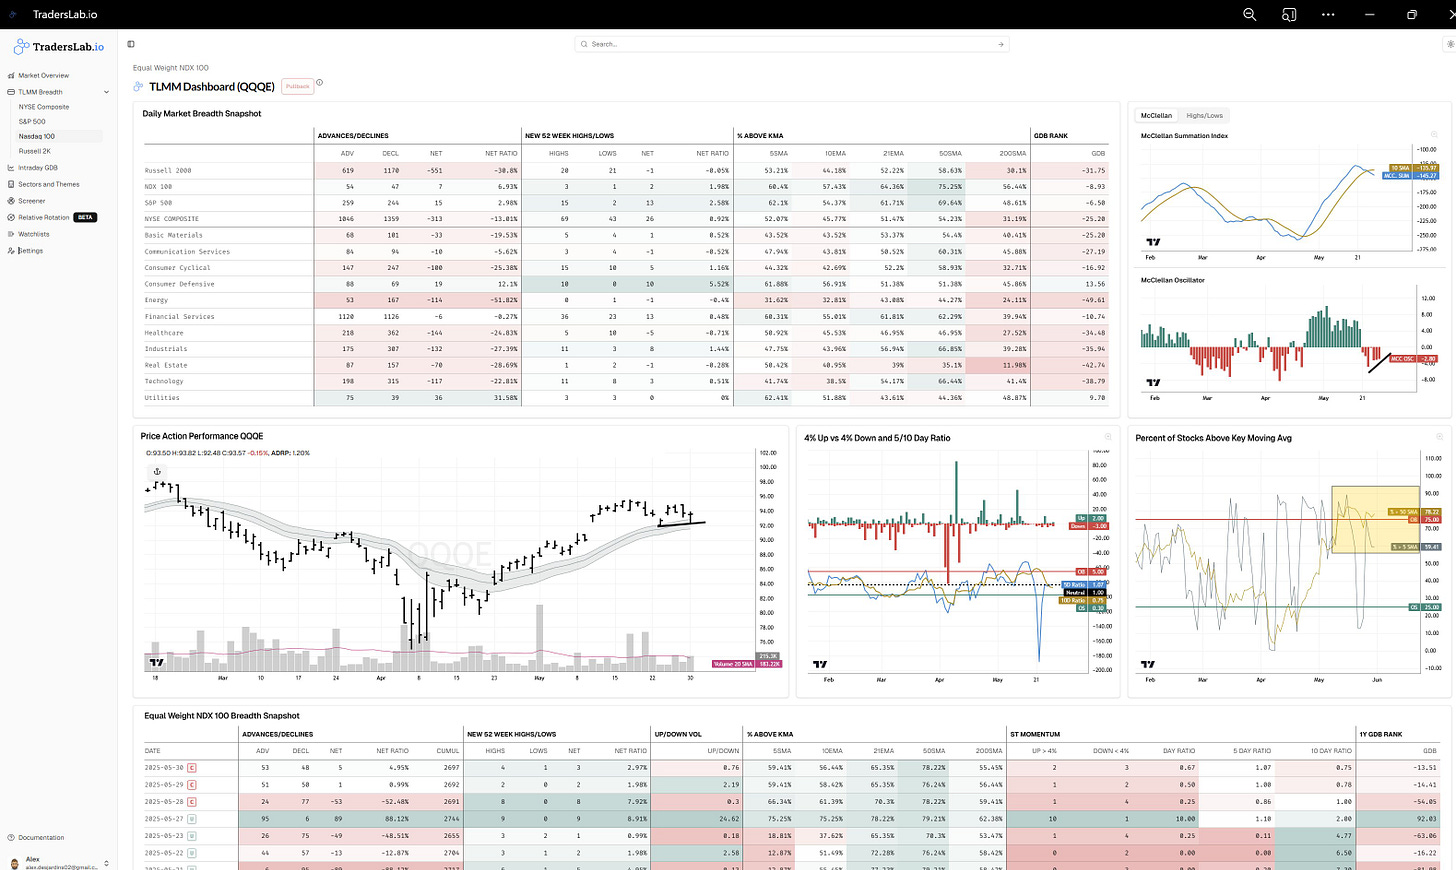Open the Relative Rotation page

(x=44, y=217)
